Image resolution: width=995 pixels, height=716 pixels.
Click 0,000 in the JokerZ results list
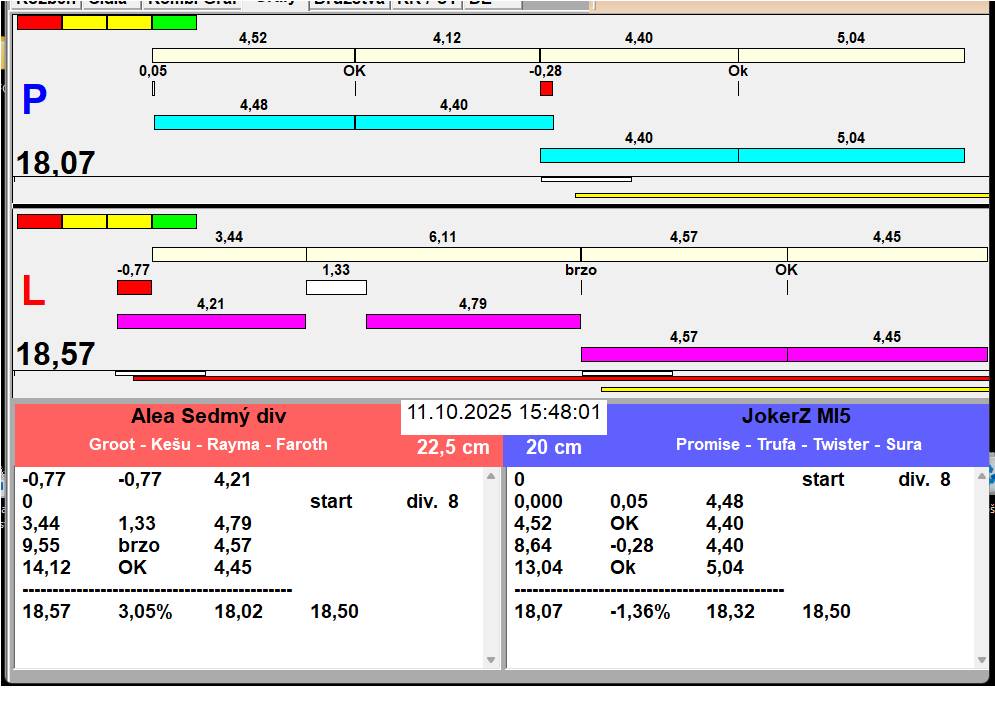[538, 502]
